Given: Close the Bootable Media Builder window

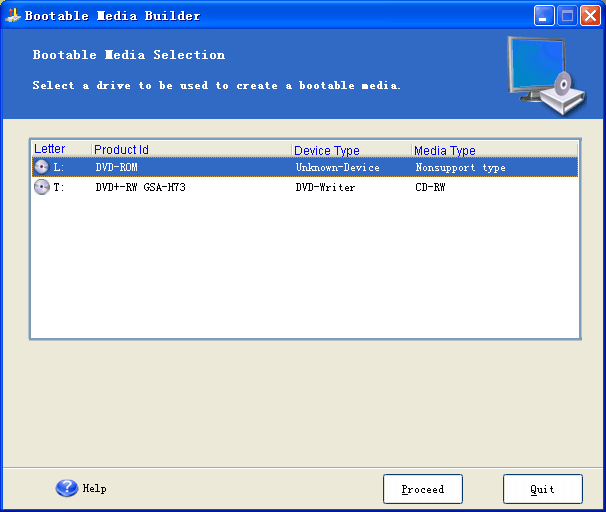Looking at the screenshot, I should click(x=590, y=16).
